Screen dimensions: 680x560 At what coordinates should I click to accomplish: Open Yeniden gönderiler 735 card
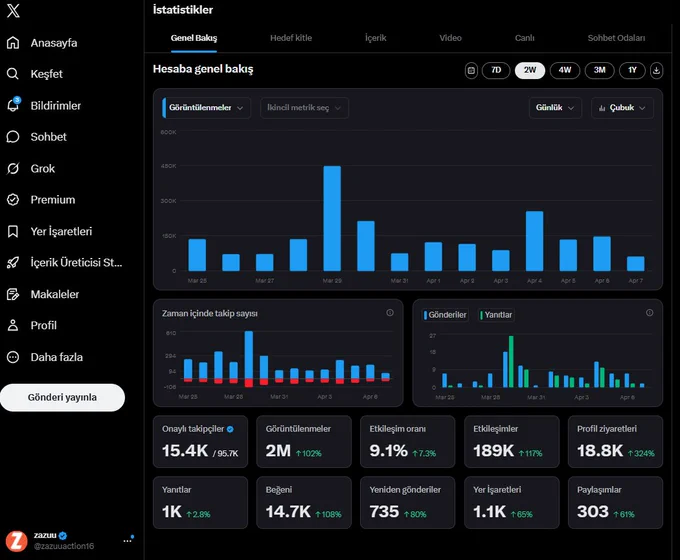click(408, 503)
